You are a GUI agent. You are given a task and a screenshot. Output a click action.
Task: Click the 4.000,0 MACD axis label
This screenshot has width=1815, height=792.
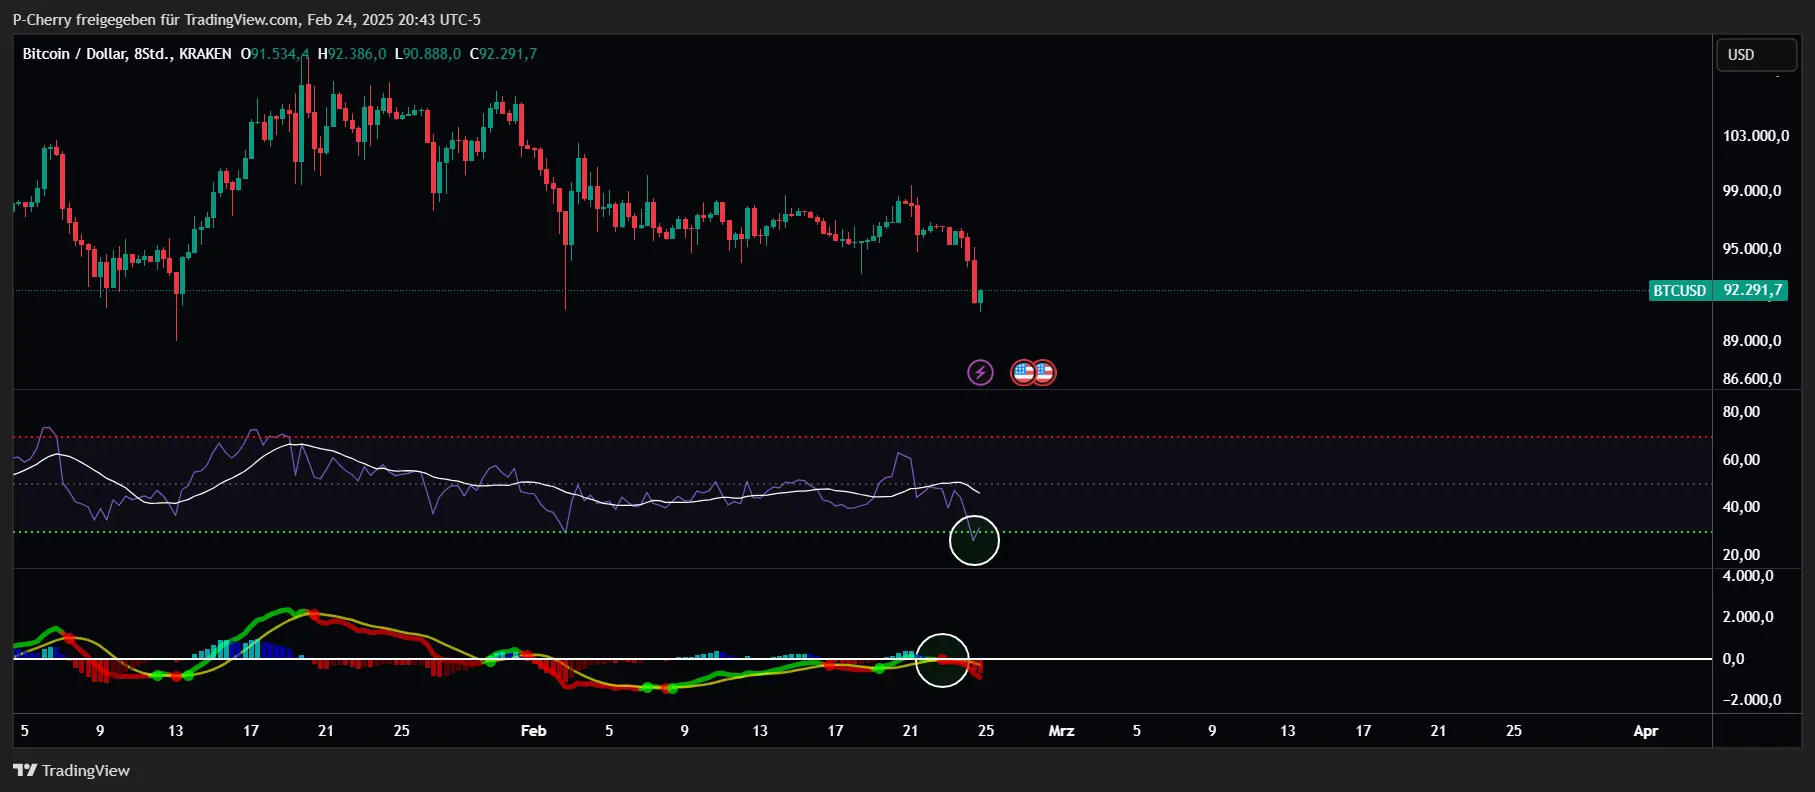click(x=1748, y=576)
